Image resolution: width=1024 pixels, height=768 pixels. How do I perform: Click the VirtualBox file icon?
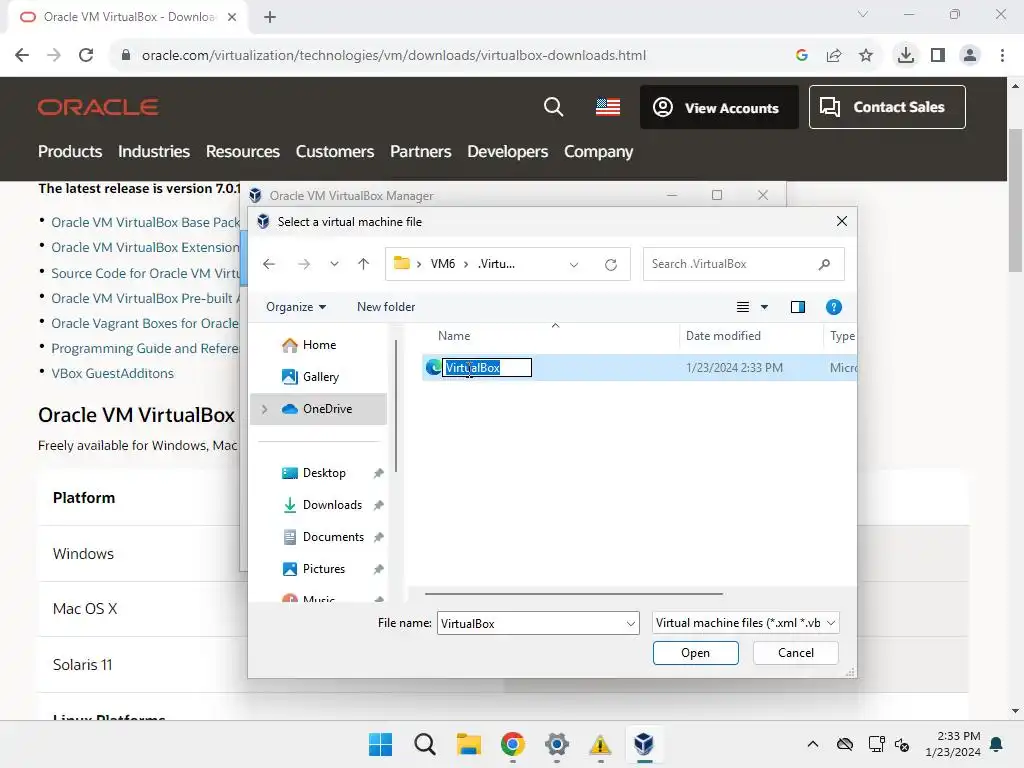[433, 367]
